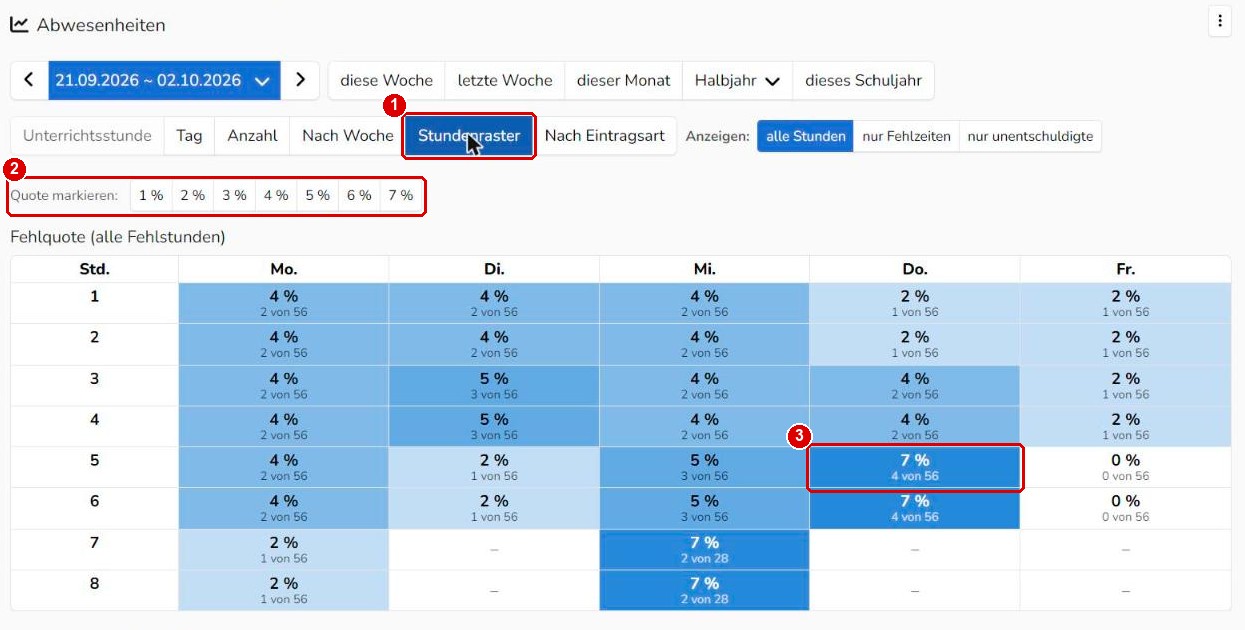Click the Mo. column header

click(284, 269)
